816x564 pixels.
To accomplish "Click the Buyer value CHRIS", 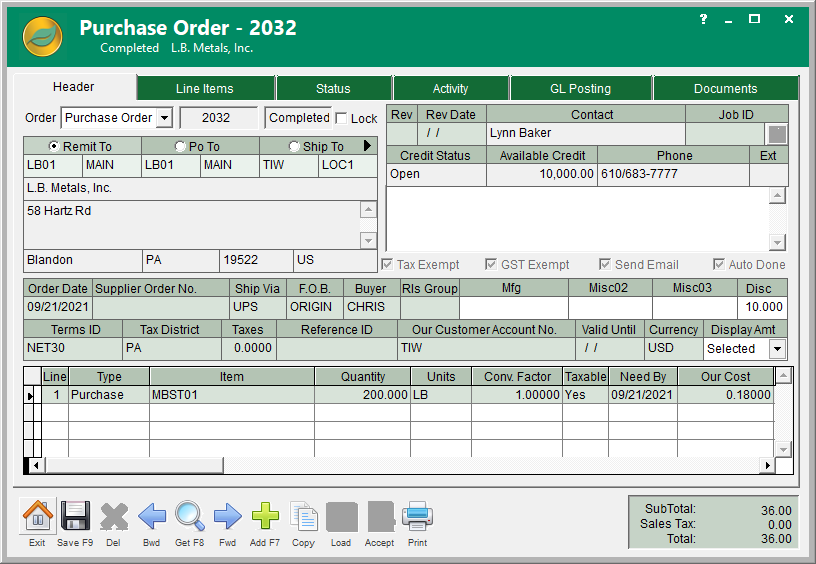I will pos(372,307).
